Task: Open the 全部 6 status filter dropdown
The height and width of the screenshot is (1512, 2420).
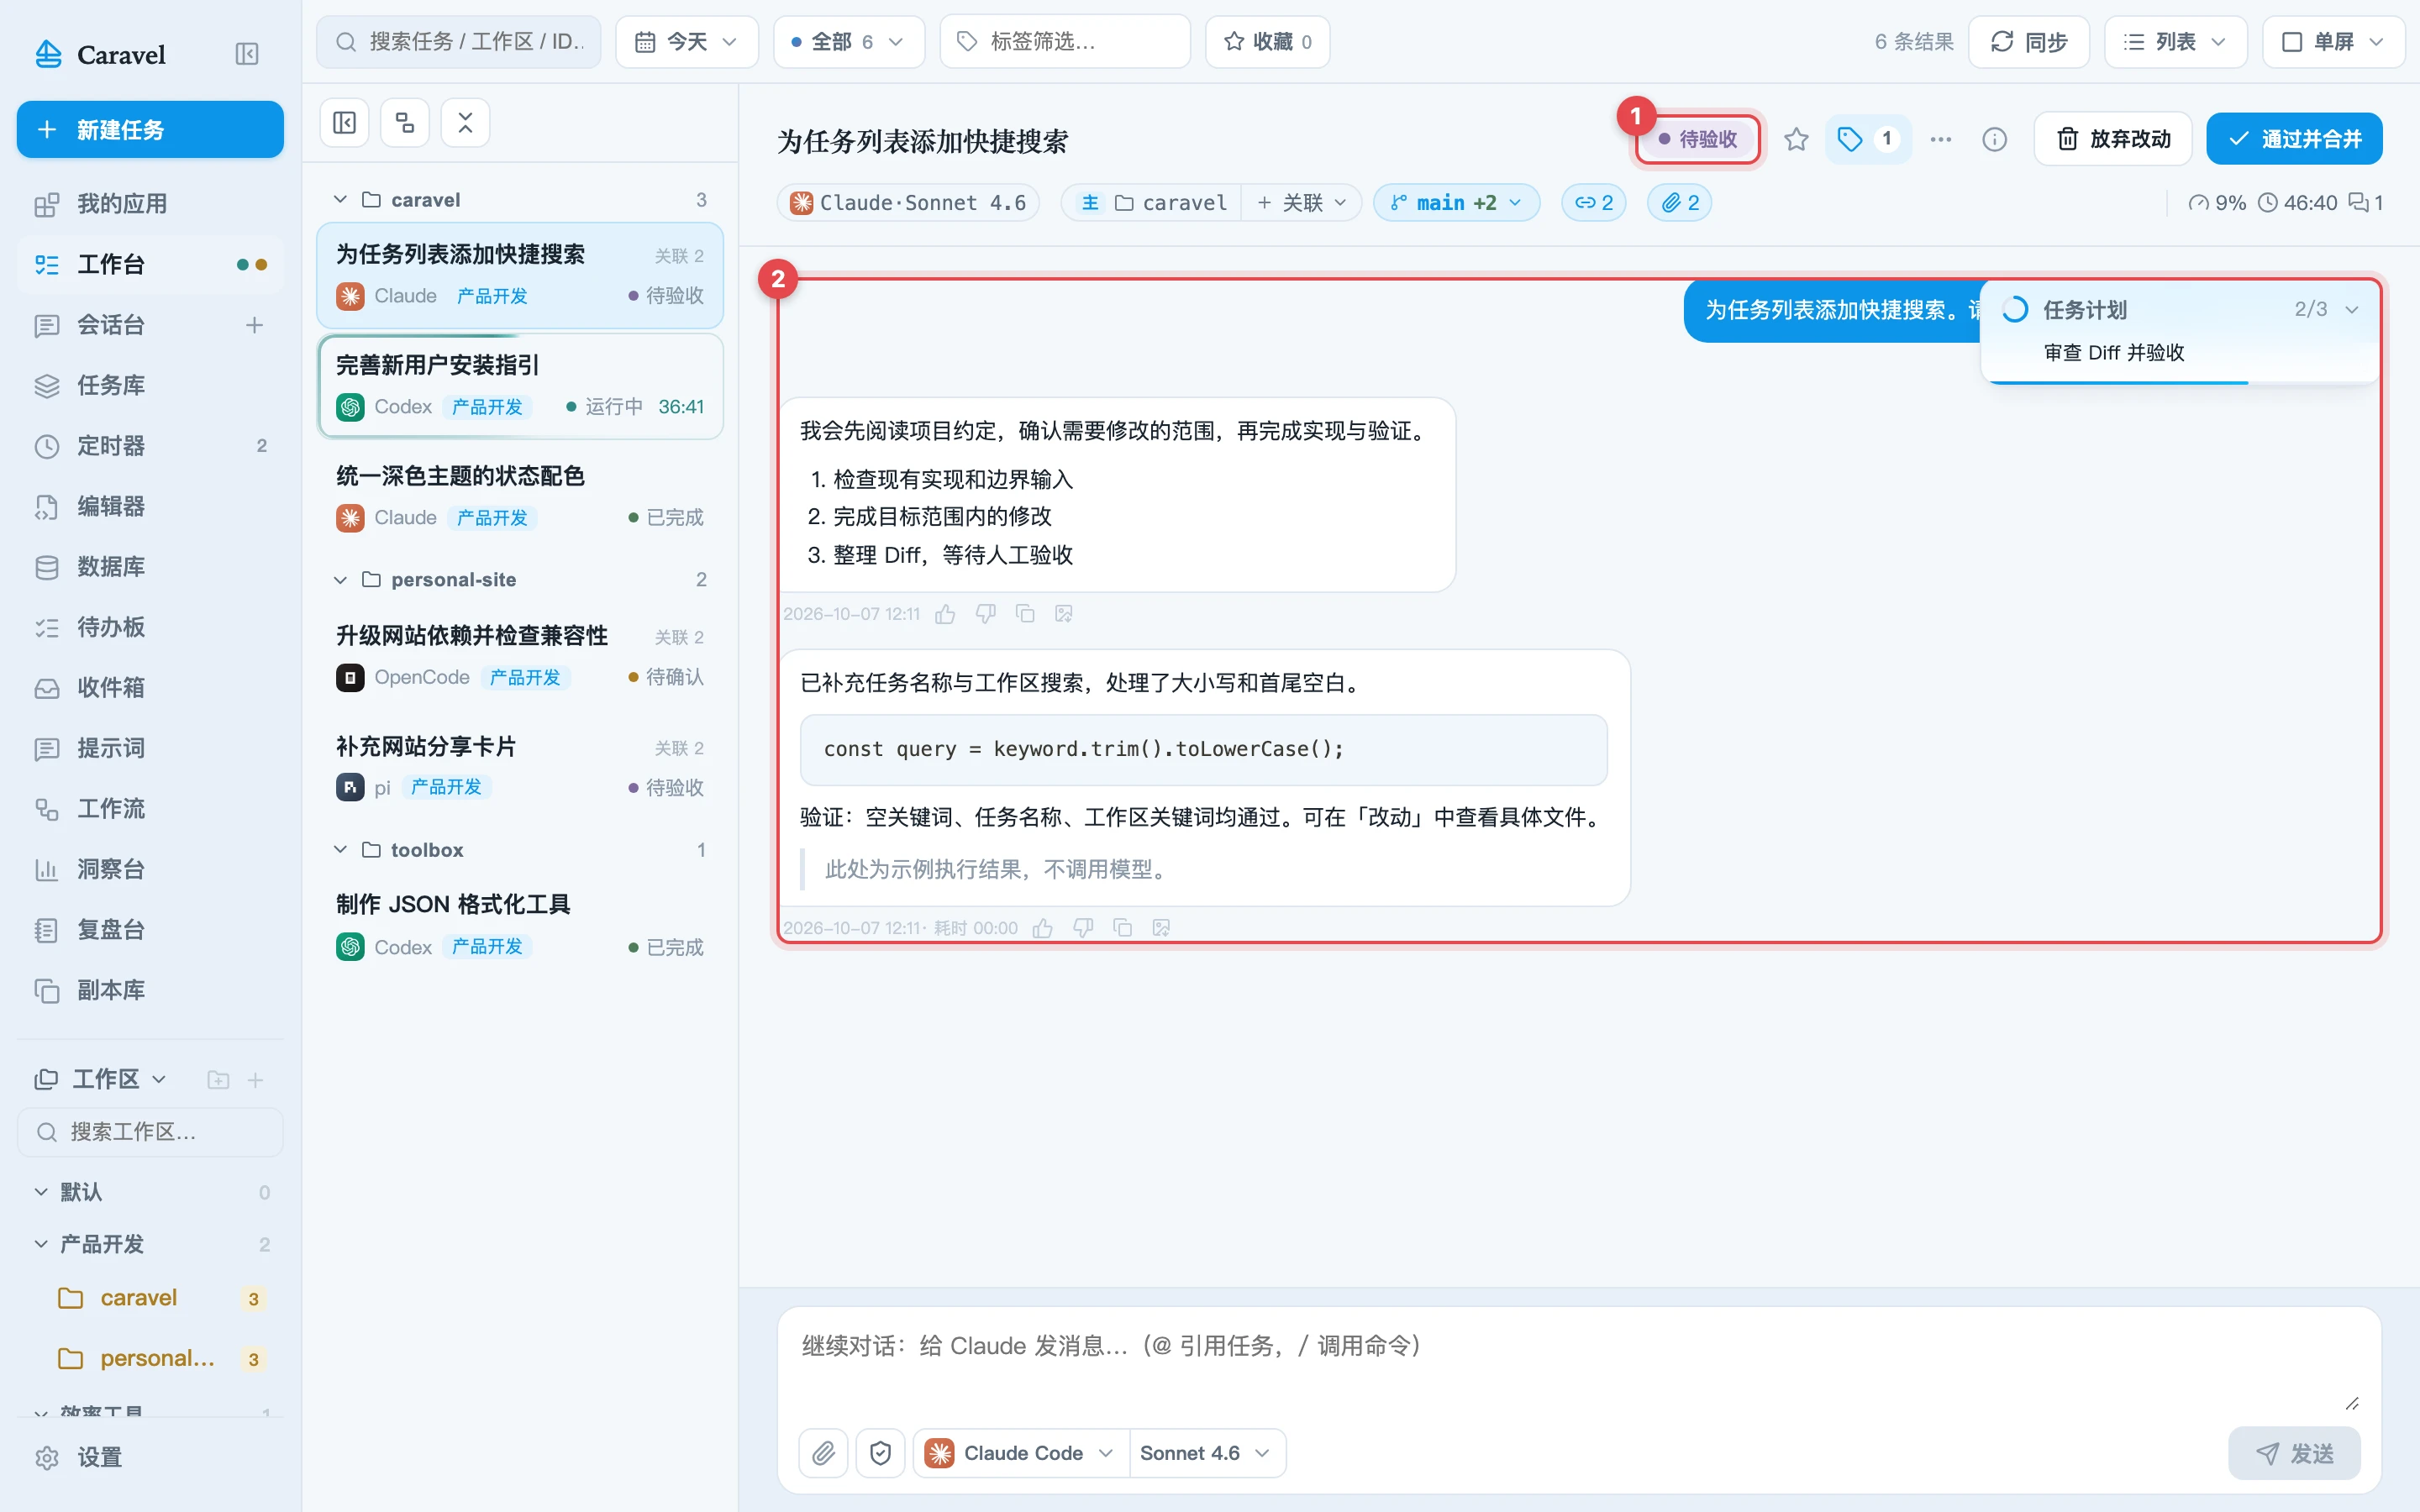Action: 849,42
